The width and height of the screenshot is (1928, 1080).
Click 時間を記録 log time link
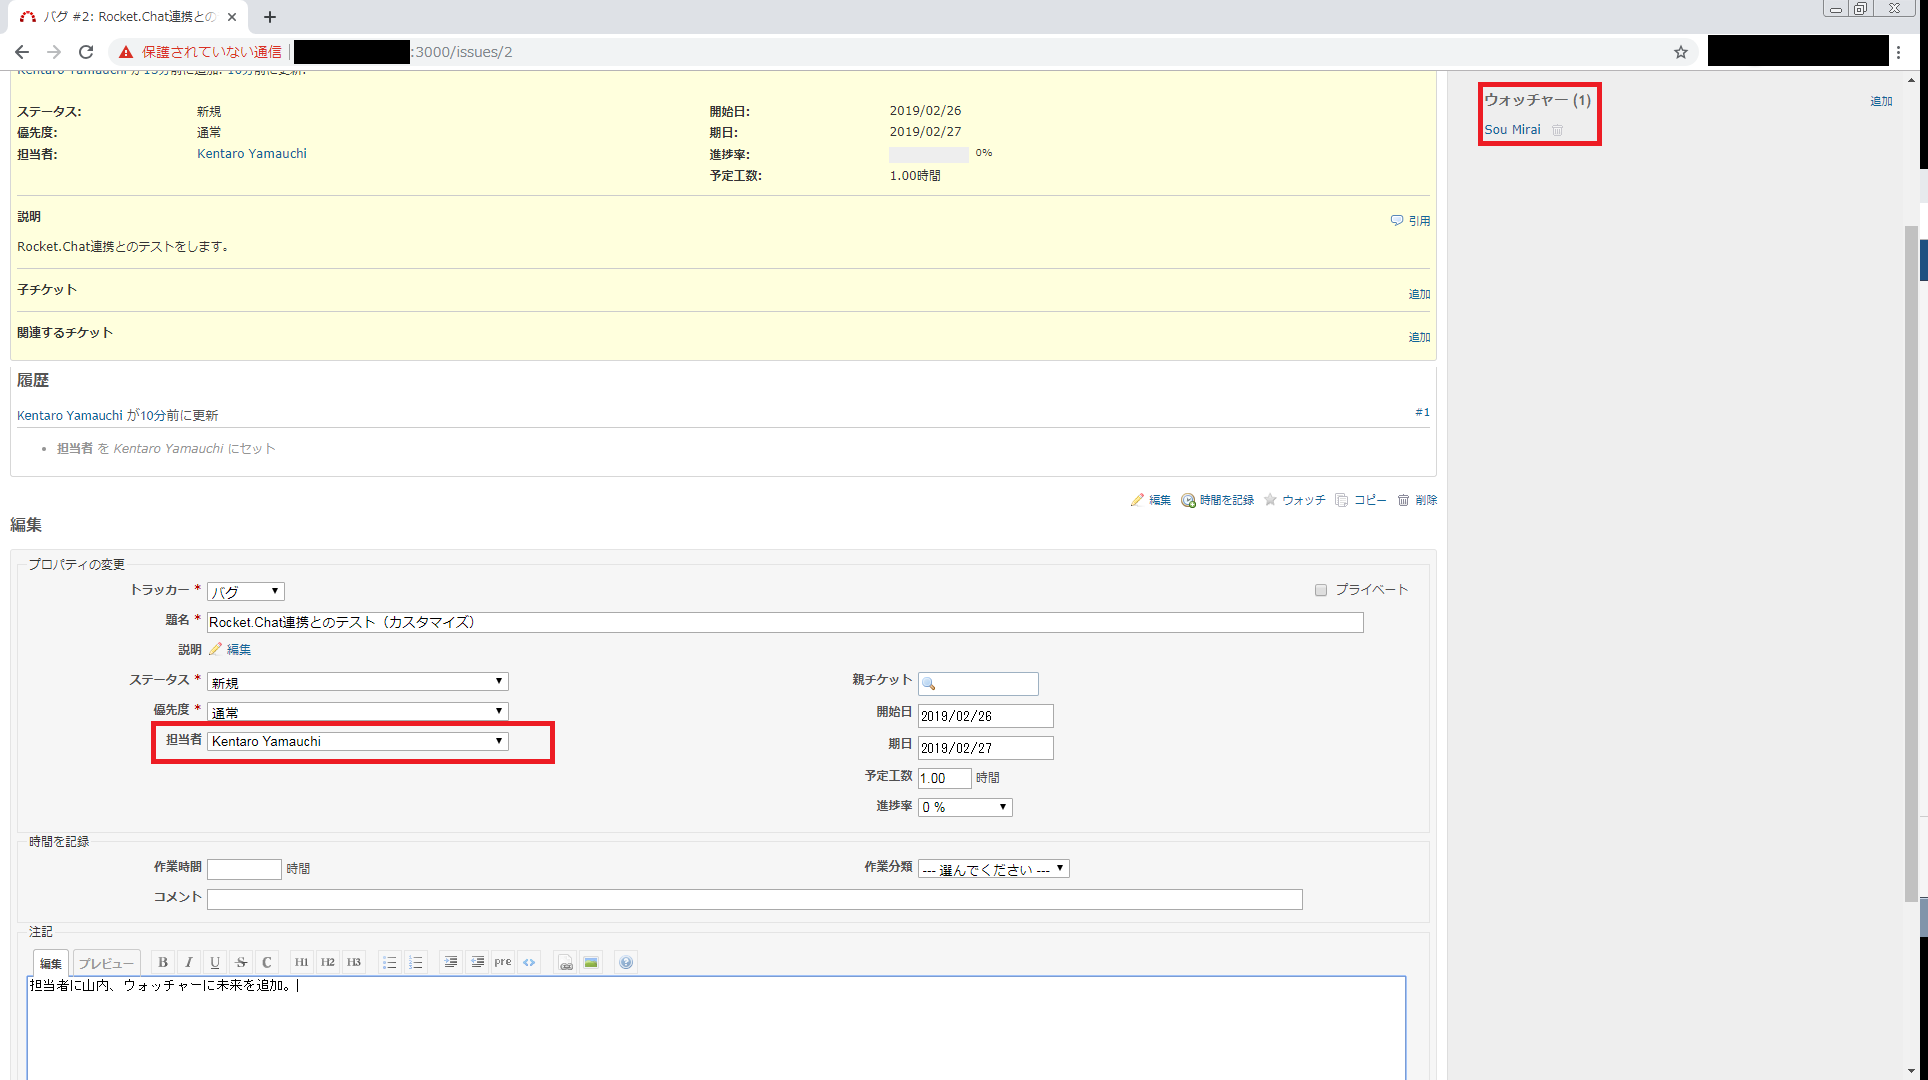tap(1226, 500)
